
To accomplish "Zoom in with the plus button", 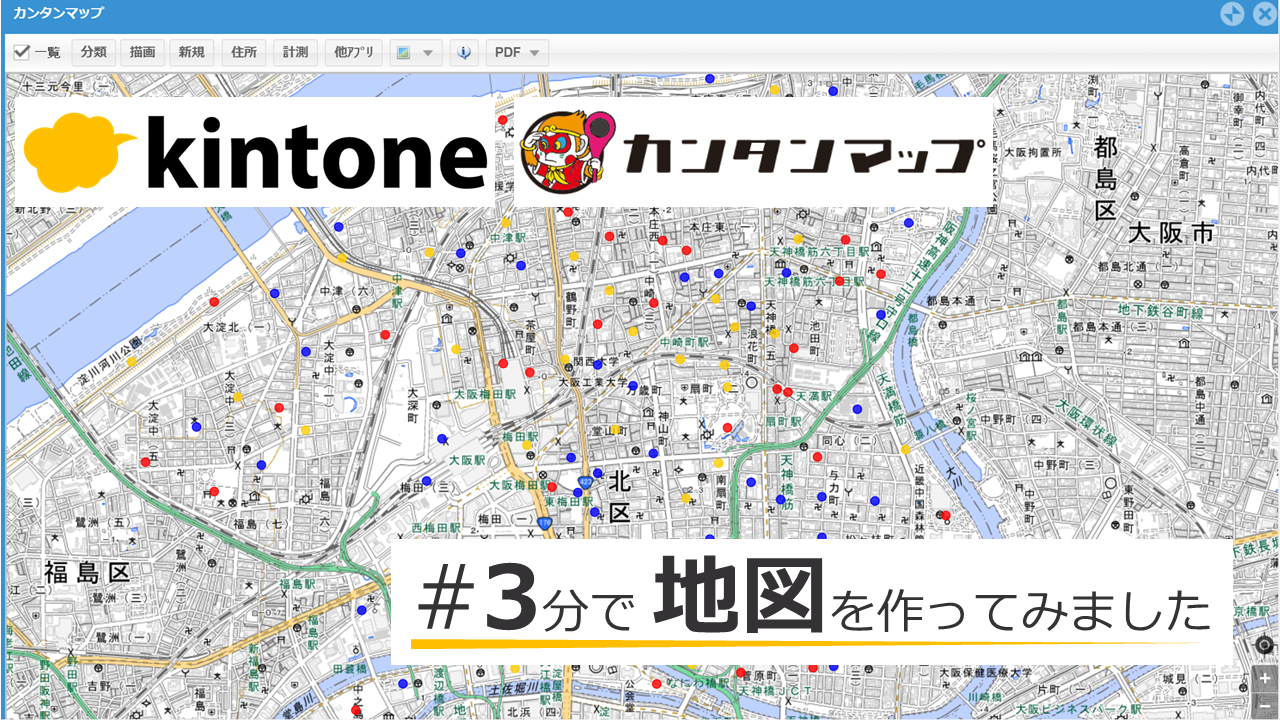I will [1265, 678].
